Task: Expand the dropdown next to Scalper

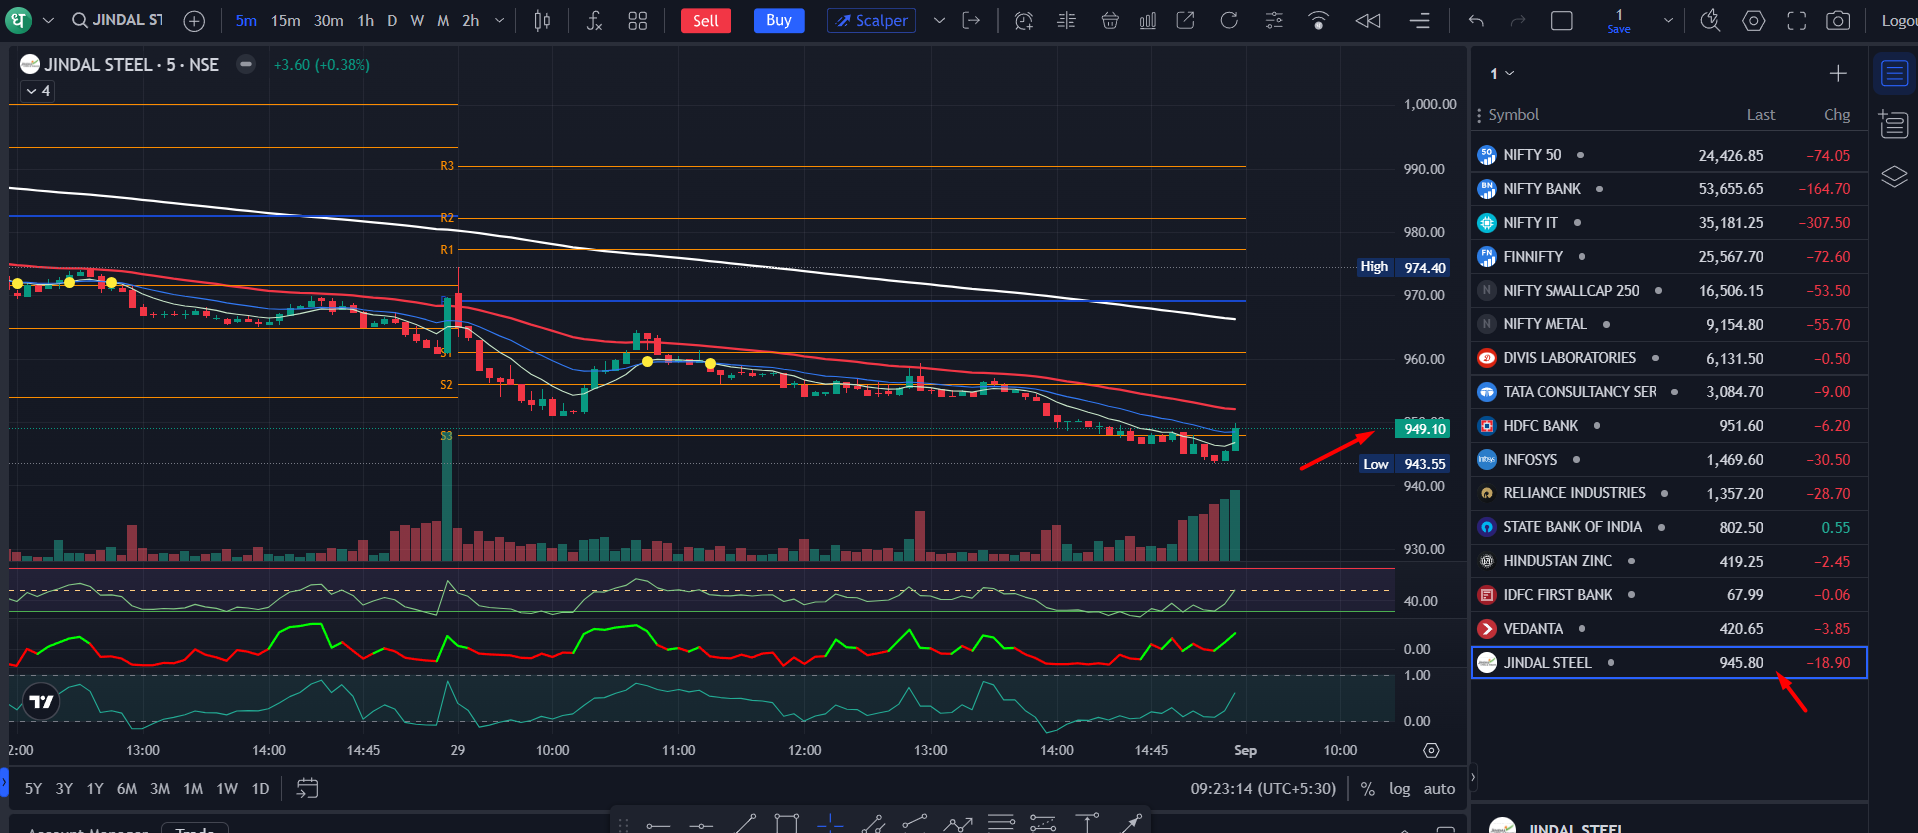Action: click(x=939, y=20)
